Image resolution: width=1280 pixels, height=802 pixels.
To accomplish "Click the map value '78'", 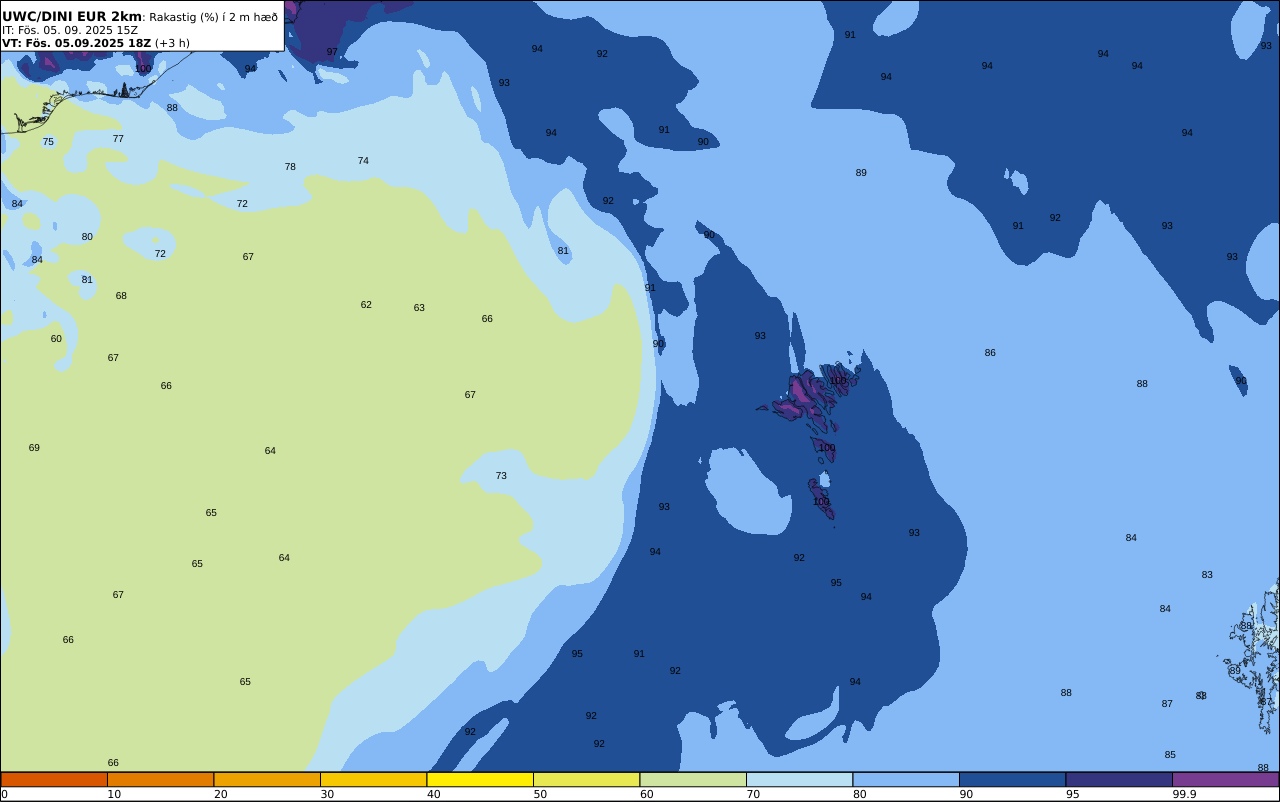I will tap(290, 167).
